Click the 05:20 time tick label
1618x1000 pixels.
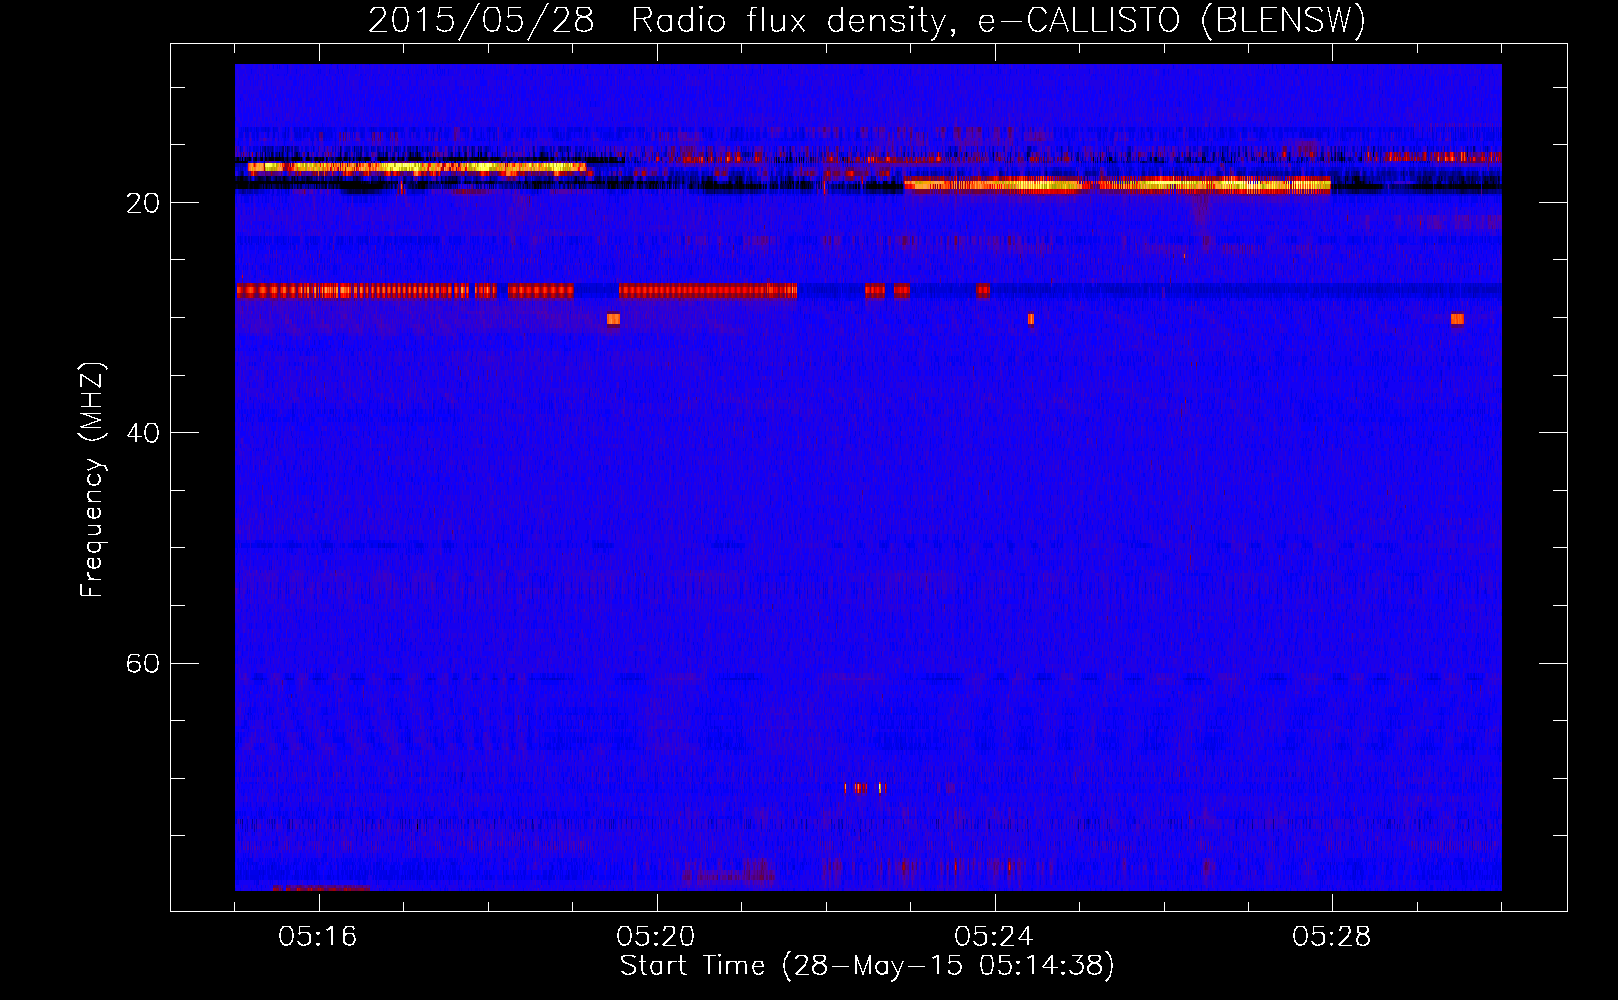656,937
